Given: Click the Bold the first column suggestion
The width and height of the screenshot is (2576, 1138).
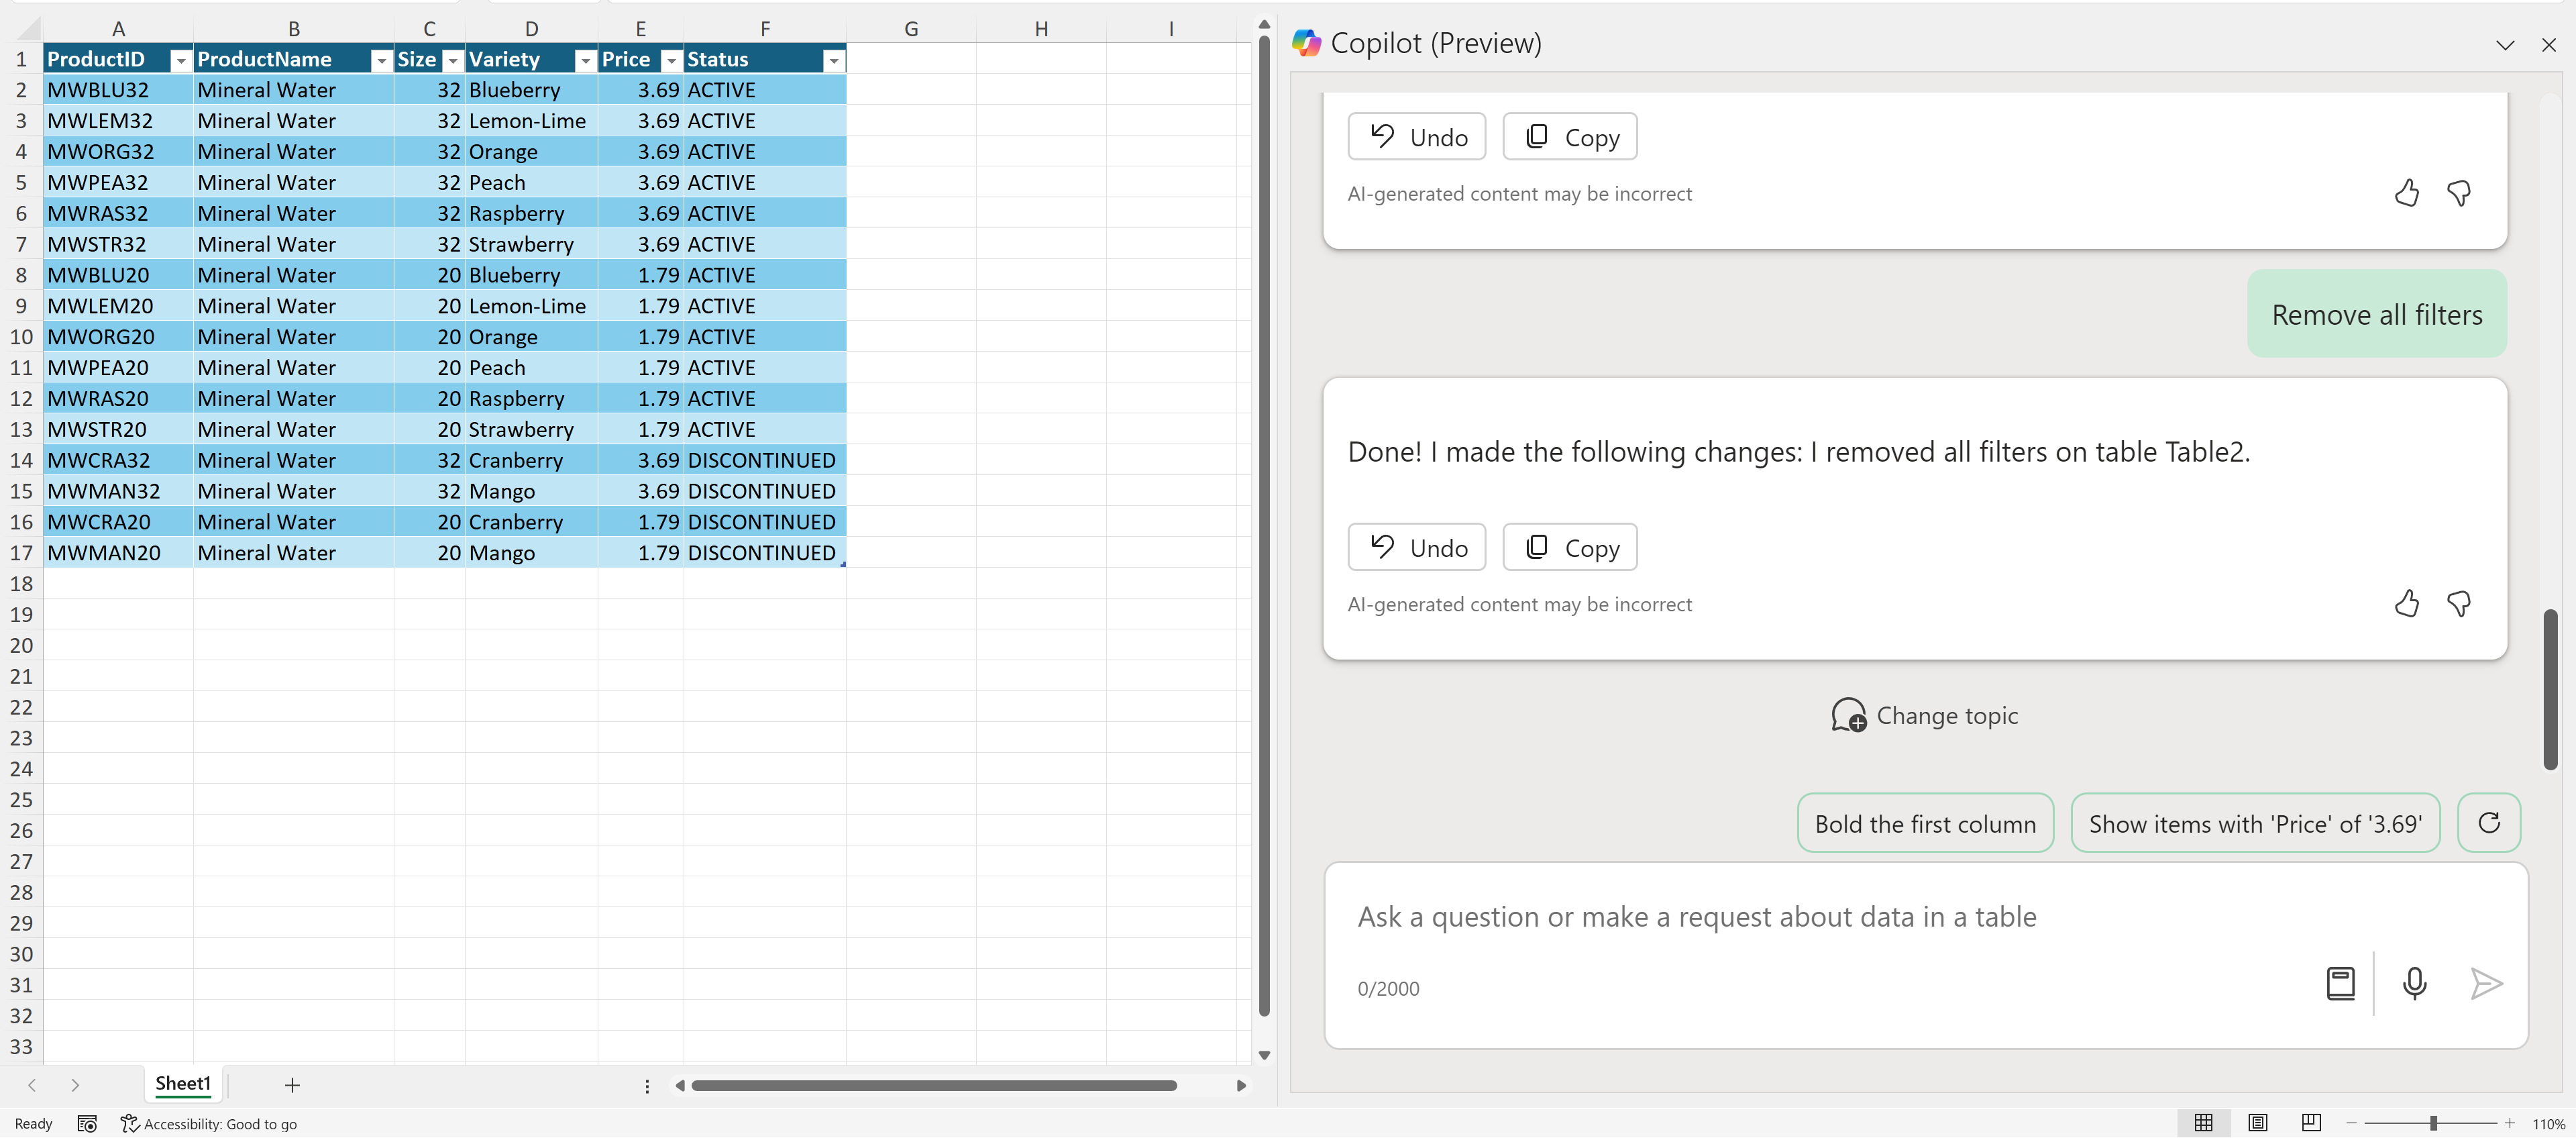Looking at the screenshot, I should click(x=1924, y=824).
